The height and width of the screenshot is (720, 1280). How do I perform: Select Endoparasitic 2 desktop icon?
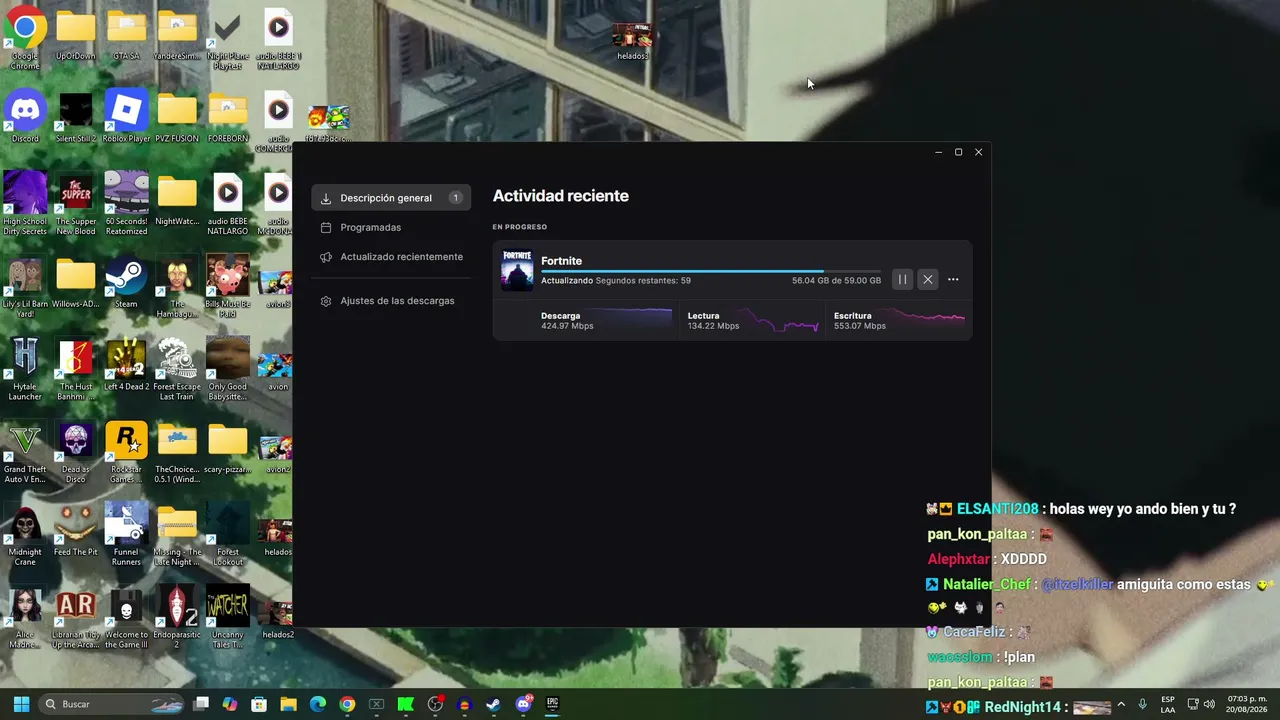point(177,618)
